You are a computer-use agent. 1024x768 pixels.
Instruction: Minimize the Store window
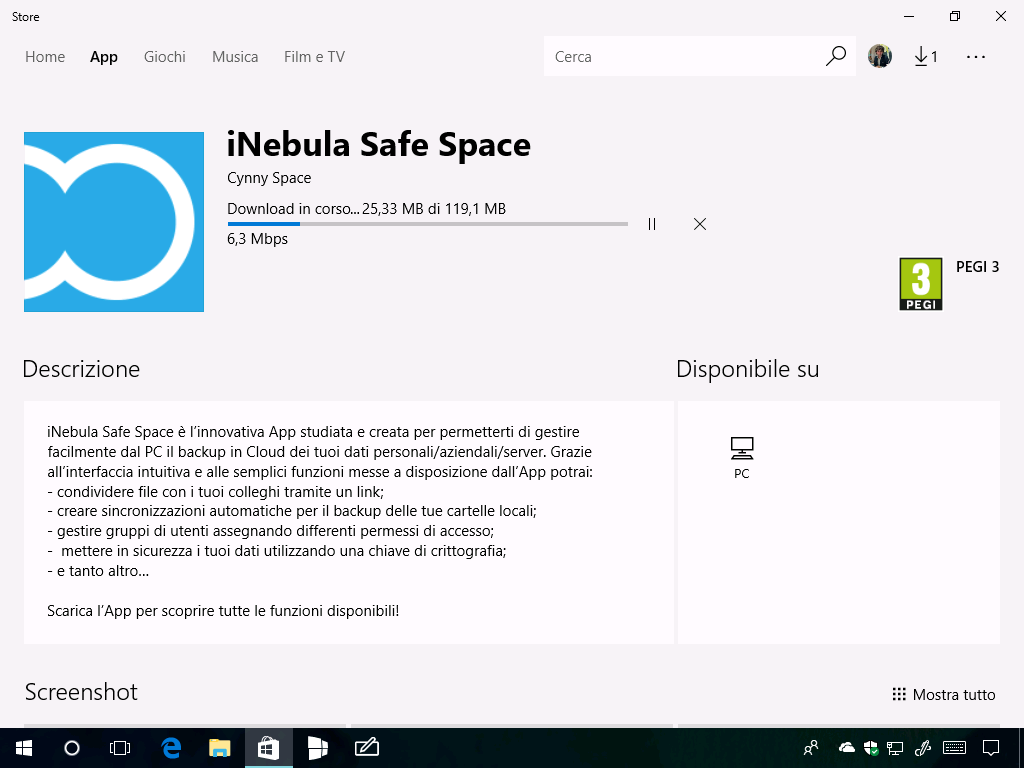(909, 16)
